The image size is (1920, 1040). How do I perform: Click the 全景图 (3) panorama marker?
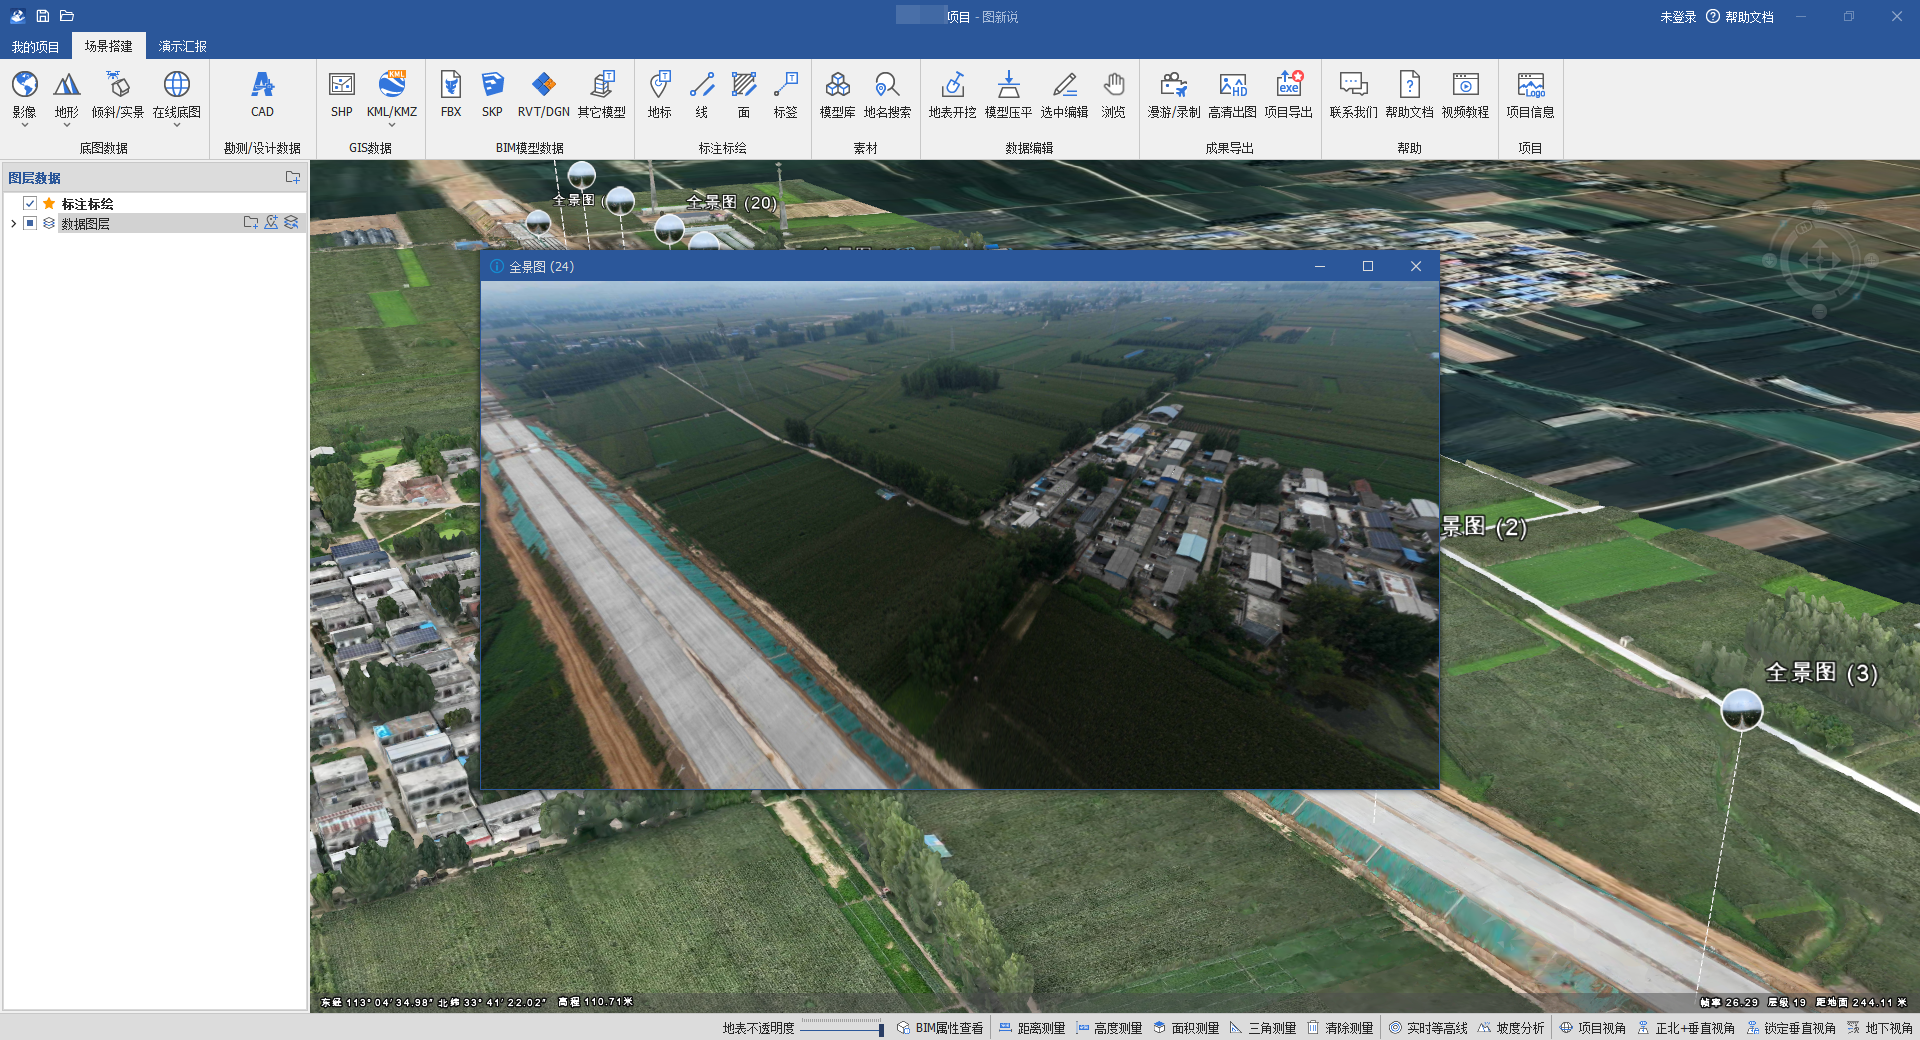(1741, 710)
